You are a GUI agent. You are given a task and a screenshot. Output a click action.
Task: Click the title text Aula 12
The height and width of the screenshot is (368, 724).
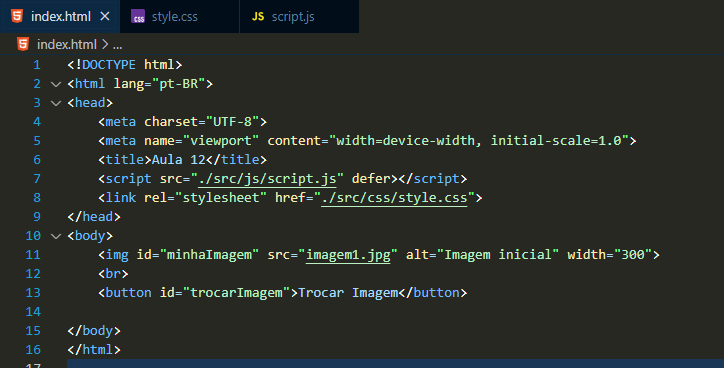pos(179,160)
